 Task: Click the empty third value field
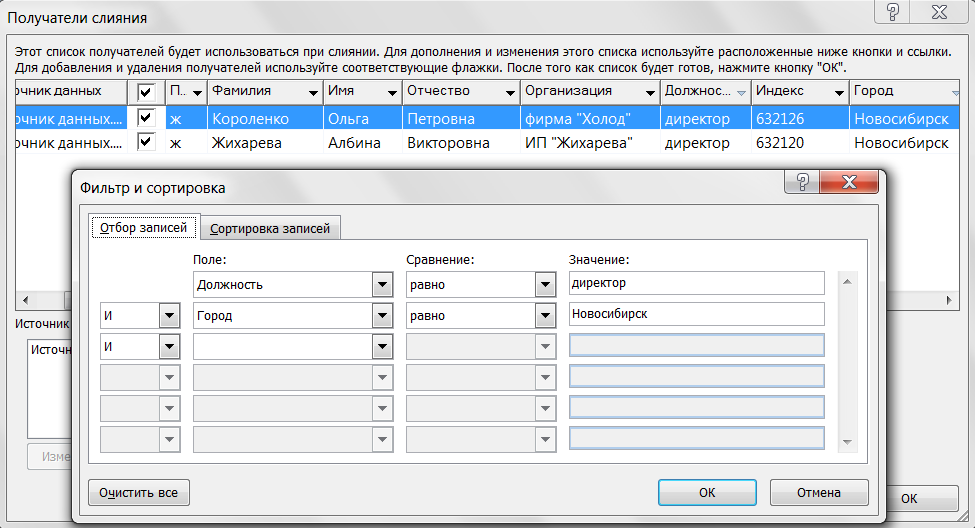(x=696, y=345)
